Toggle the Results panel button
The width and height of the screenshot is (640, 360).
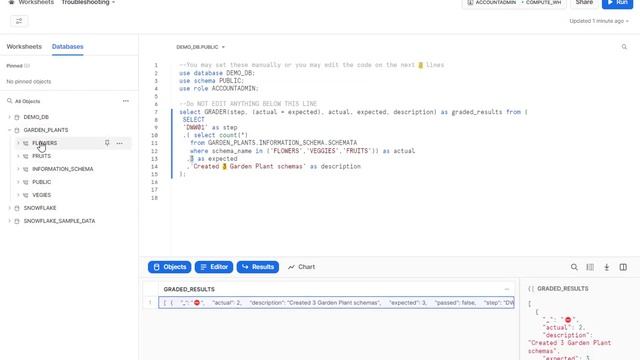tap(258, 267)
